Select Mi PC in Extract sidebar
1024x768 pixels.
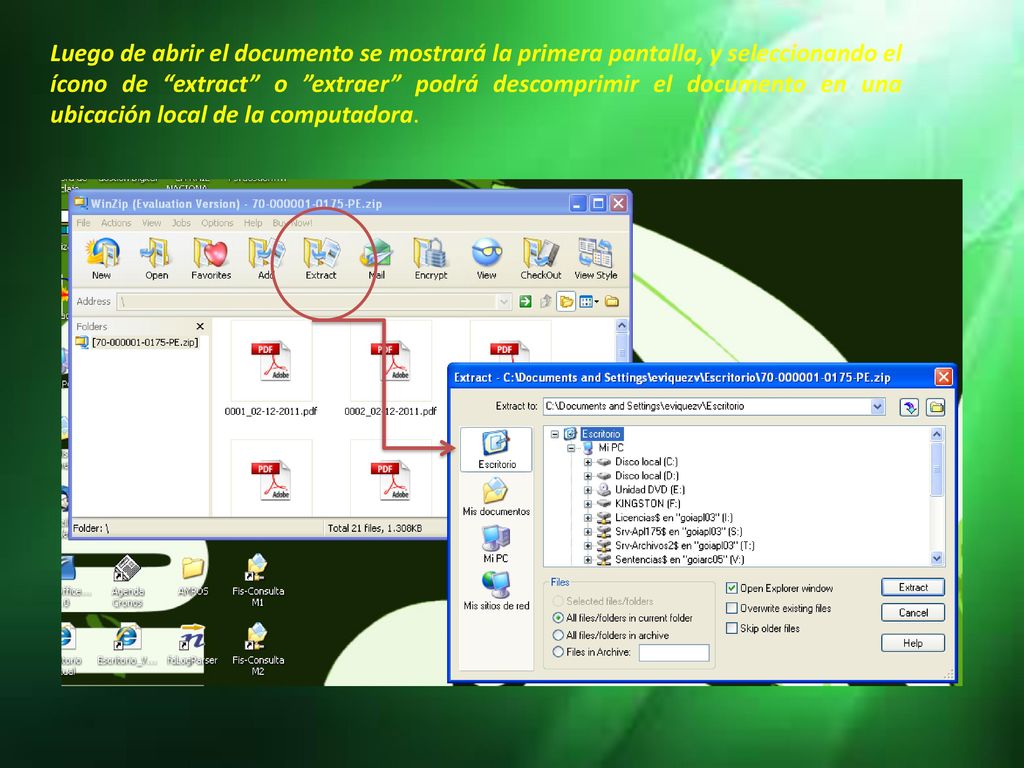tap(496, 544)
